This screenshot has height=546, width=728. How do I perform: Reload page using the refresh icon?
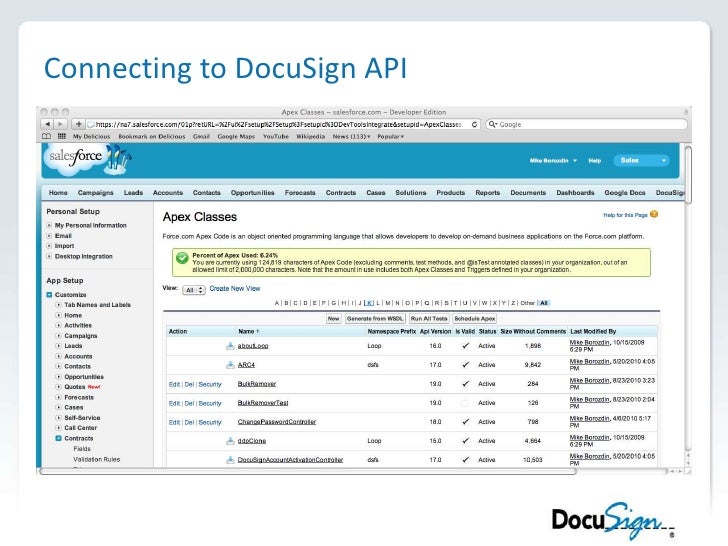(x=474, y=124)
